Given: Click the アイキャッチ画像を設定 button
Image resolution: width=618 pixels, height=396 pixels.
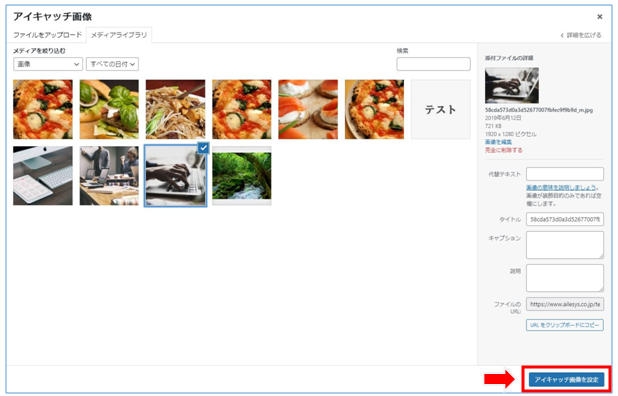Looking at the screenshot, I should point(566,379).
